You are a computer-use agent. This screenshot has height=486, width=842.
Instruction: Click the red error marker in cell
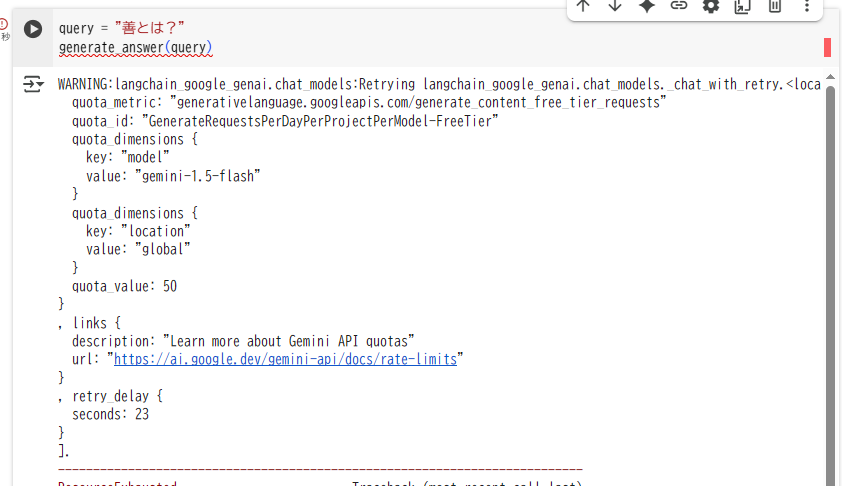[x=828, y=47]
